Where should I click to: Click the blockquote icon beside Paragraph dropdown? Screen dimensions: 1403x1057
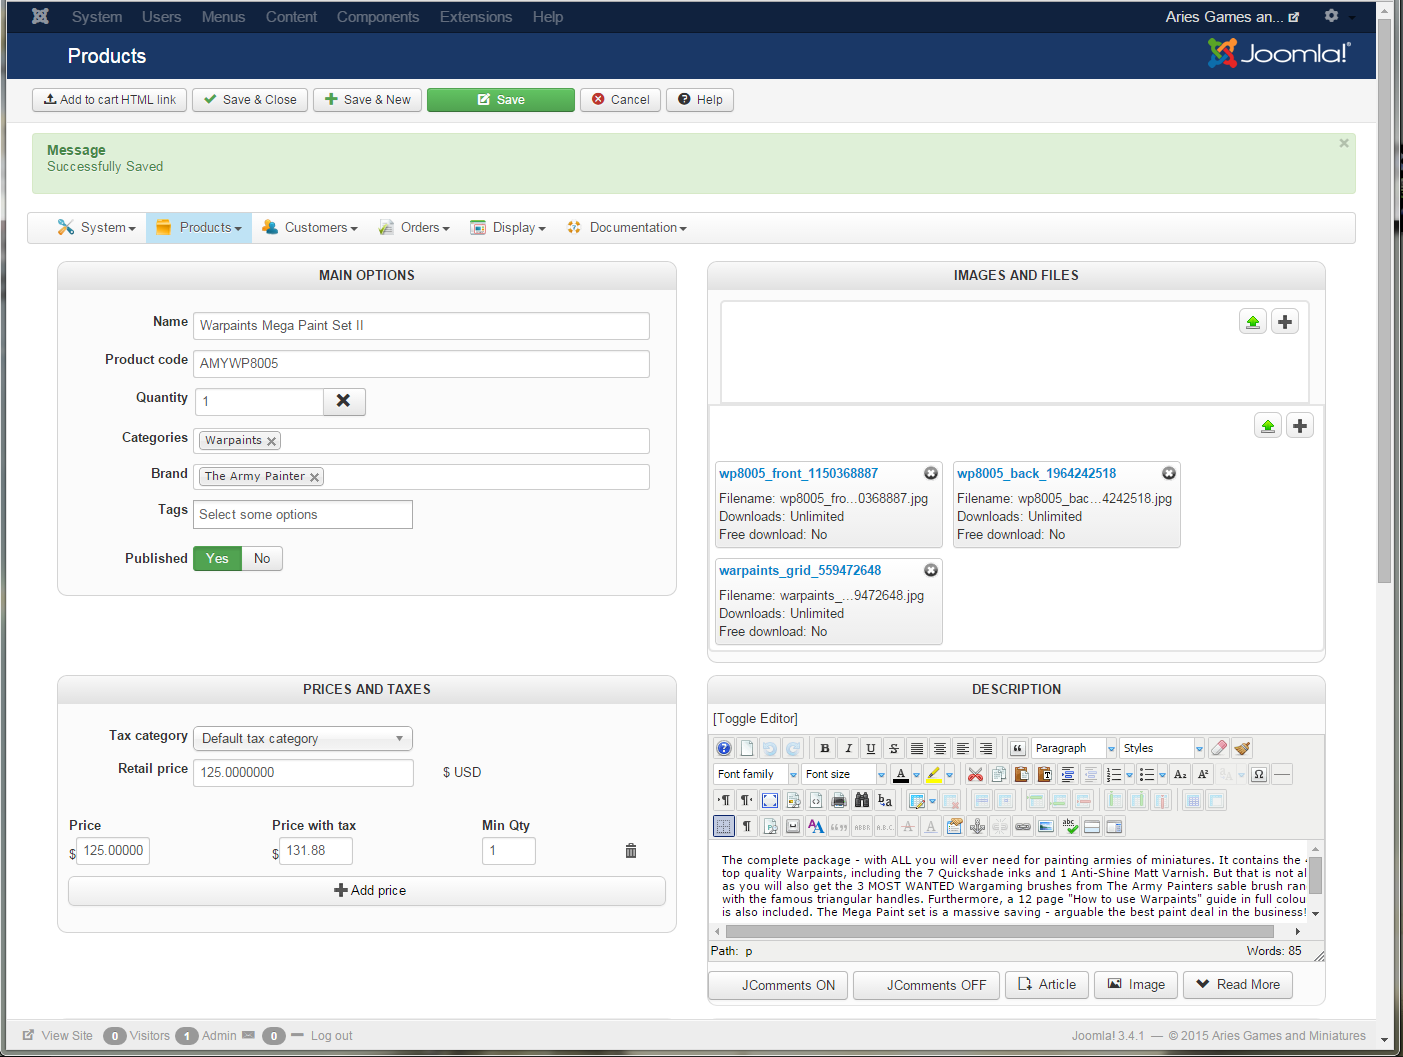[1017, 748]
